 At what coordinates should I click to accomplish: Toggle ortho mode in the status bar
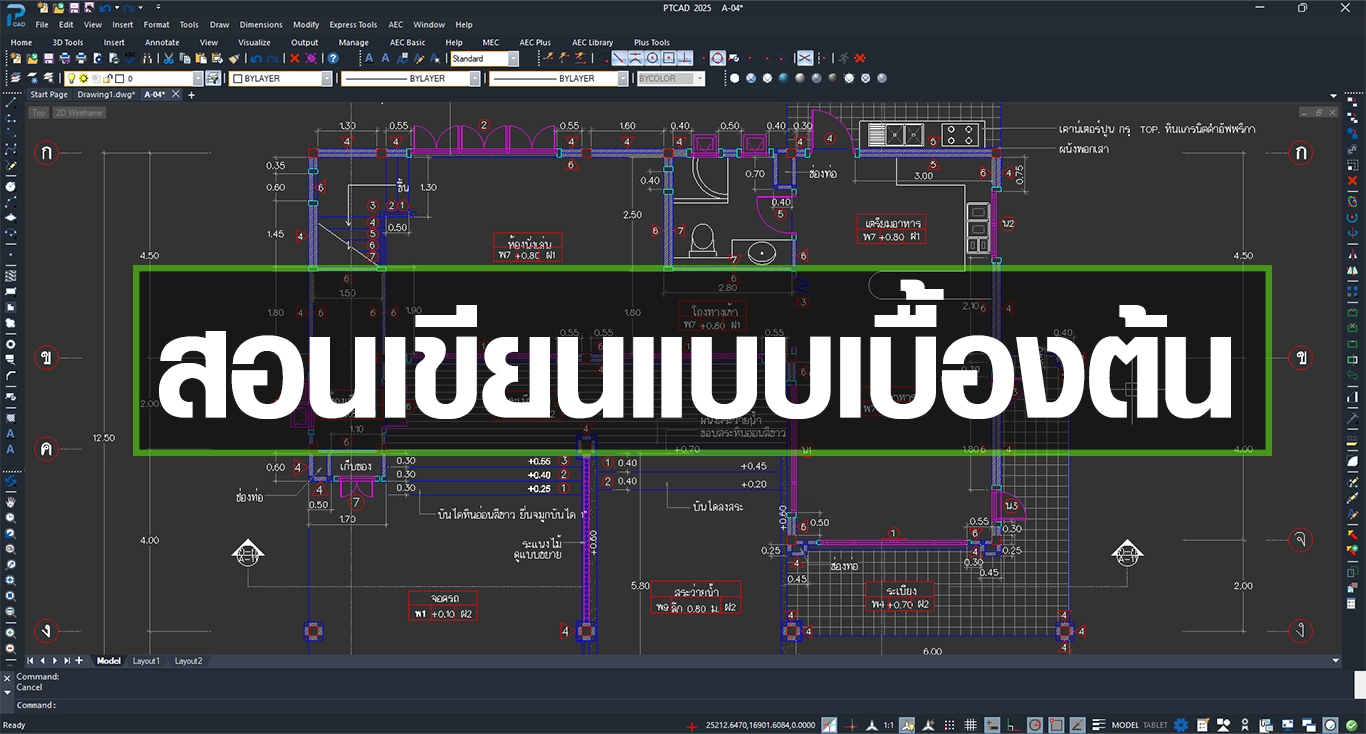1013,725
